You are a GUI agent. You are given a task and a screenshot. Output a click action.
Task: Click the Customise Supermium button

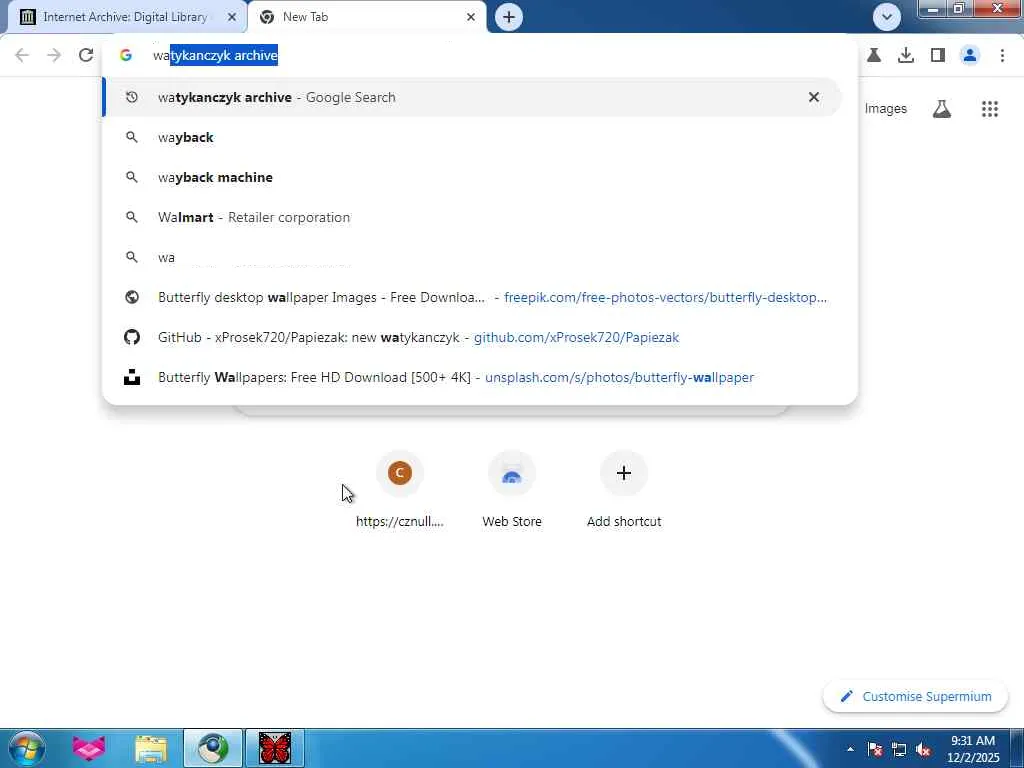pyautogui.click(x=916, y=696)
